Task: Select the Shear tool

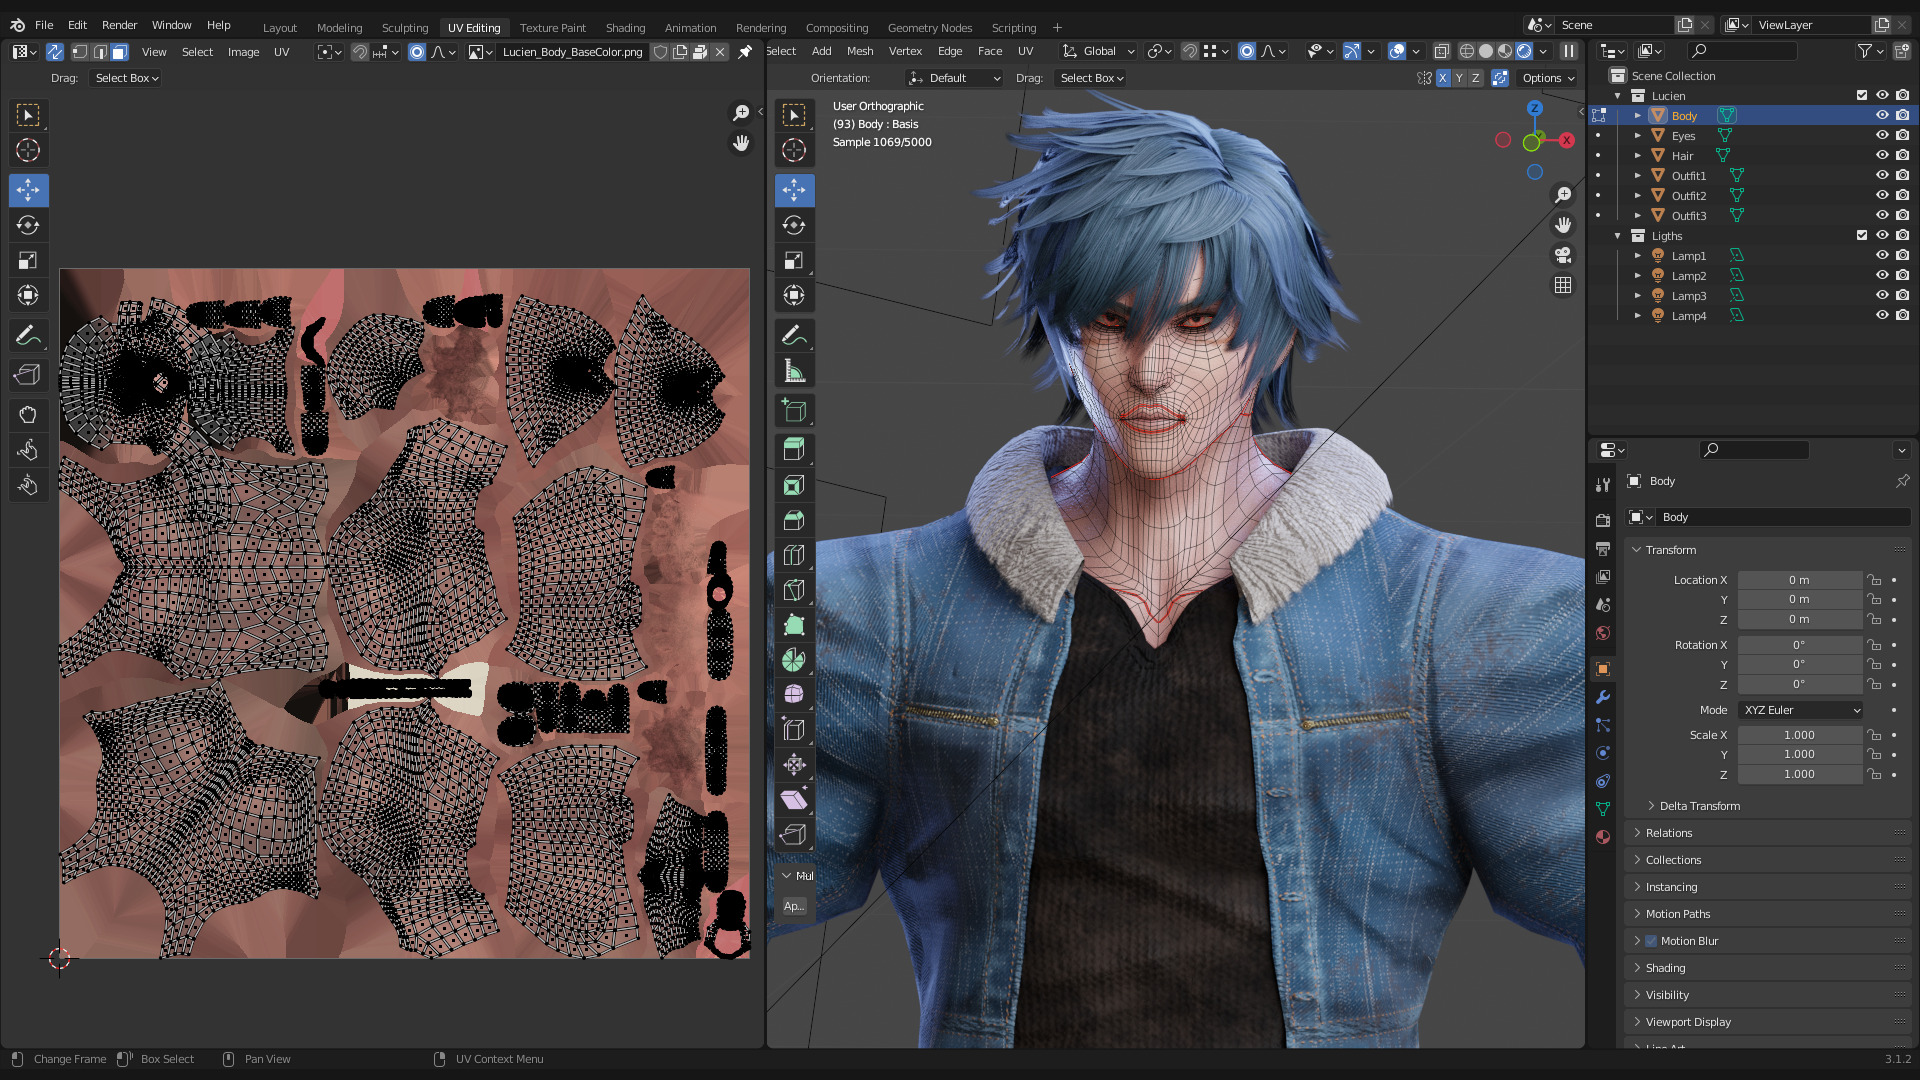Action: [x=794, y=799]
